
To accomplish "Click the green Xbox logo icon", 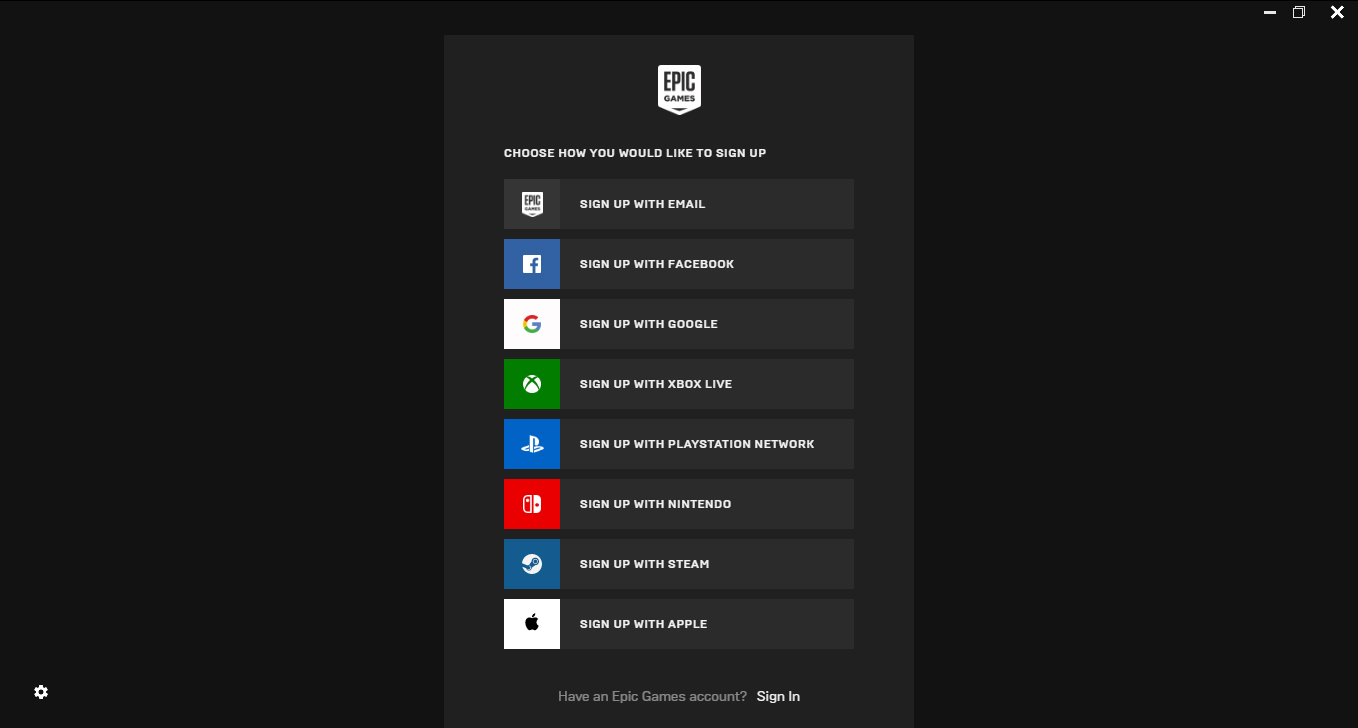I will pos(532,384).
